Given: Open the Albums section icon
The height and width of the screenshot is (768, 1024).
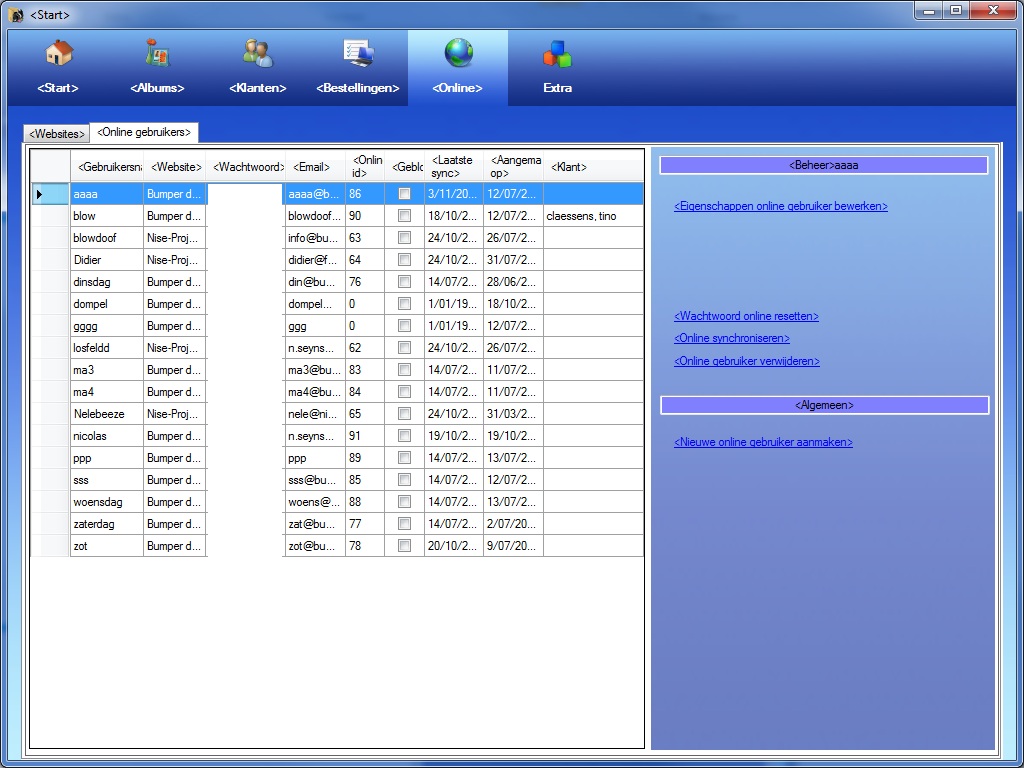Looking at the screenshot, I should pyautogui.click(x=157, y=54).
